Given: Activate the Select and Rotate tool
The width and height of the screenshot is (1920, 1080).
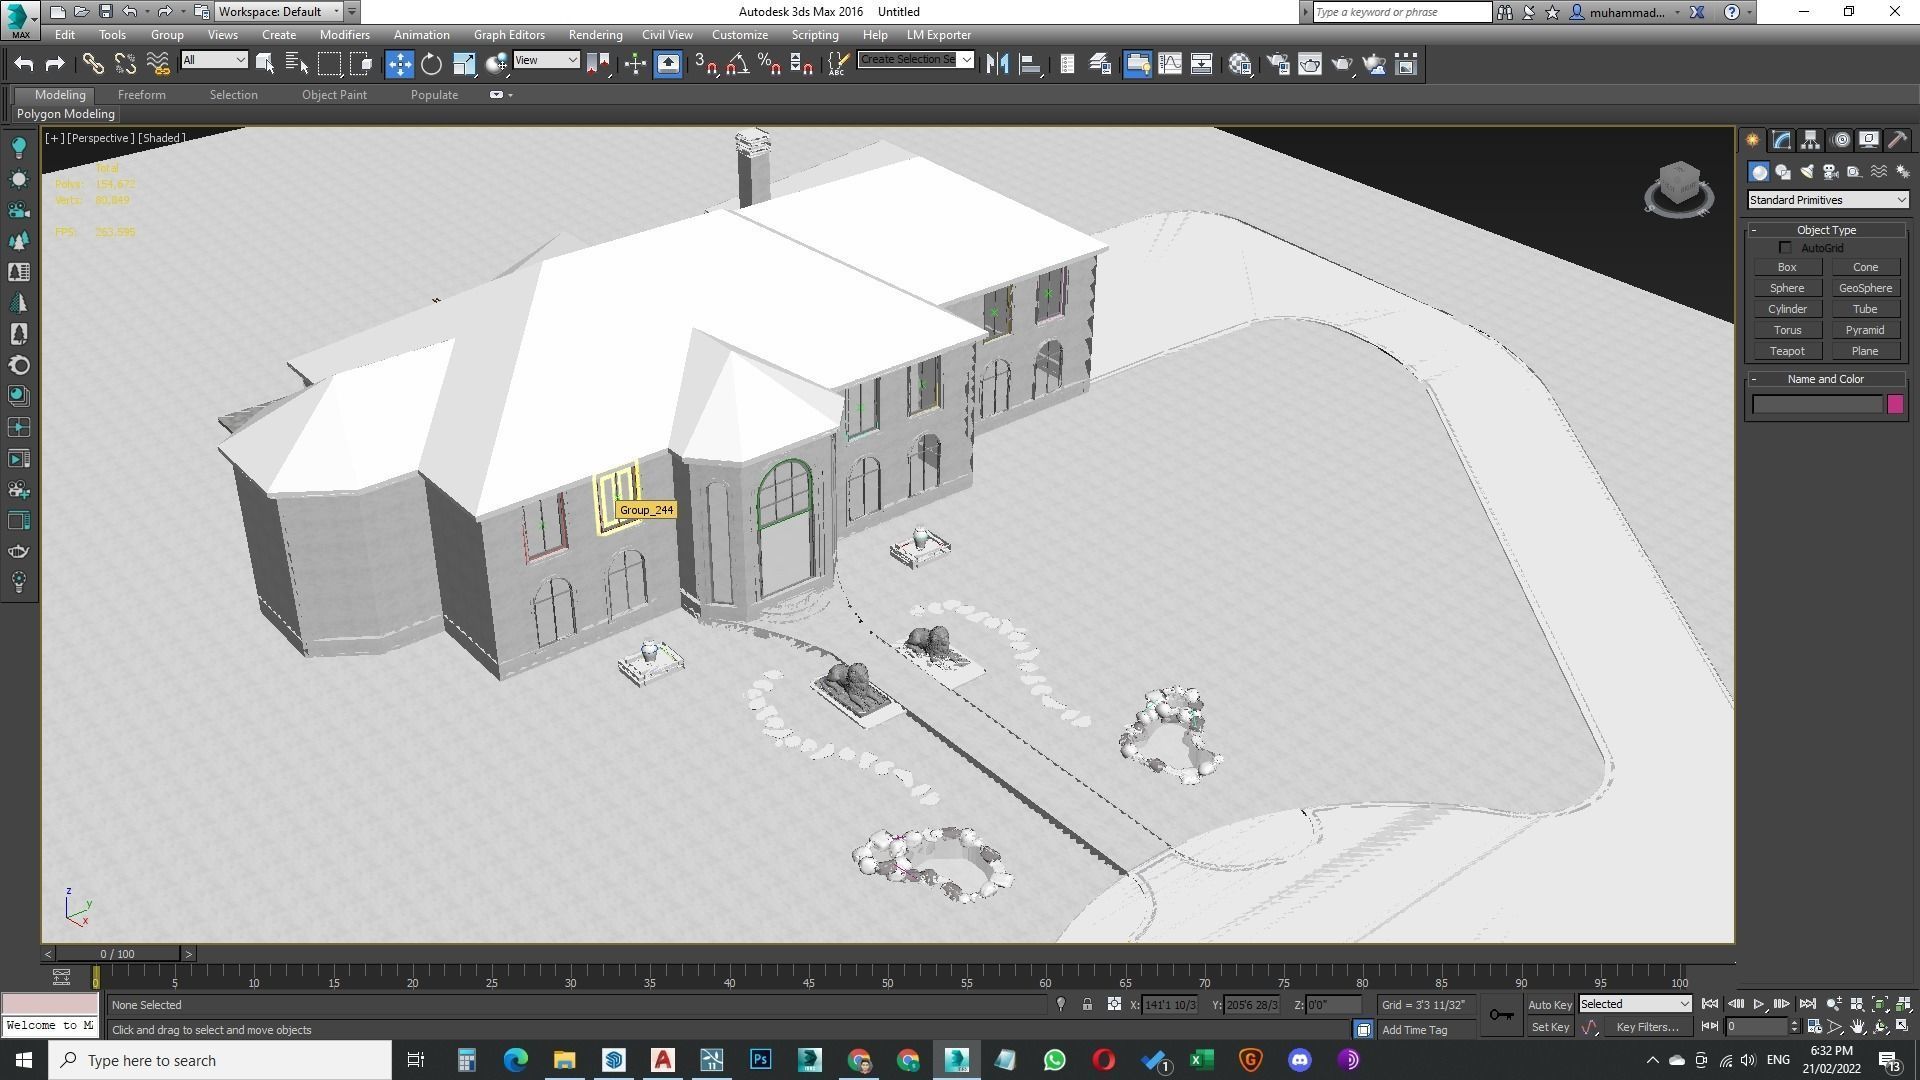Looking at the screenshot, I should [x=431, y=65].
